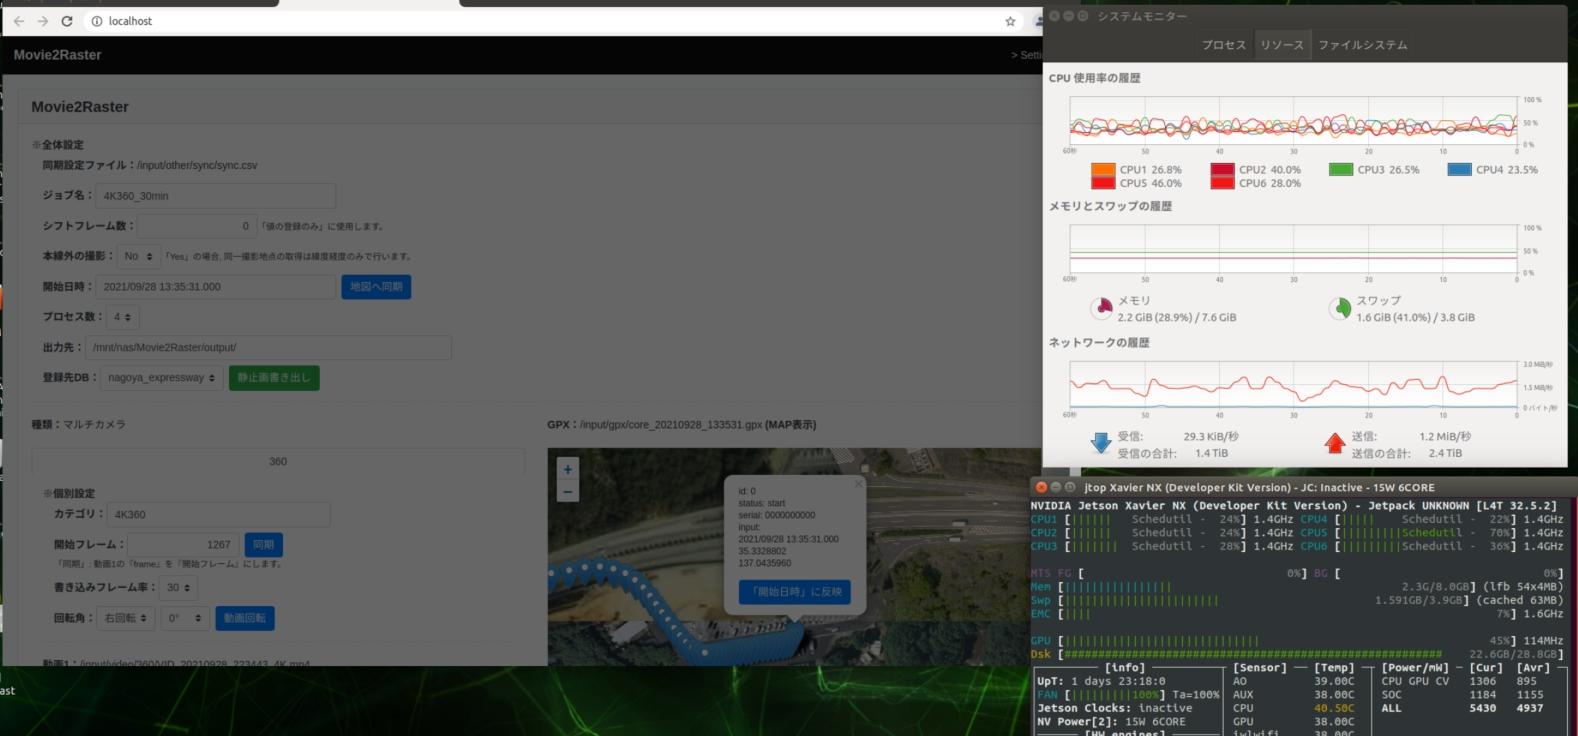Click the green 静止画書き出し button
Viewport: 1578px width, 736px height.
(x=274, y=378)
